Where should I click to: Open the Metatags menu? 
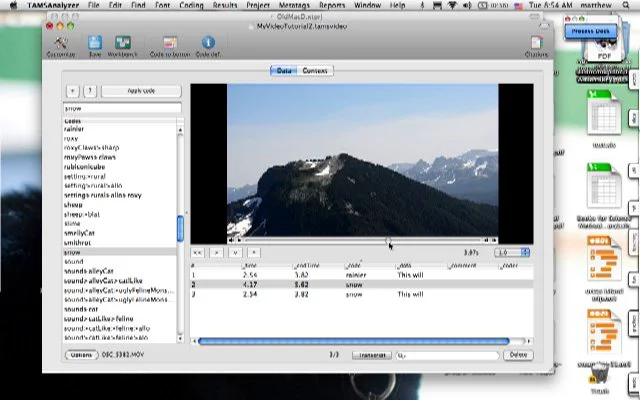click(x=295, y=5)
